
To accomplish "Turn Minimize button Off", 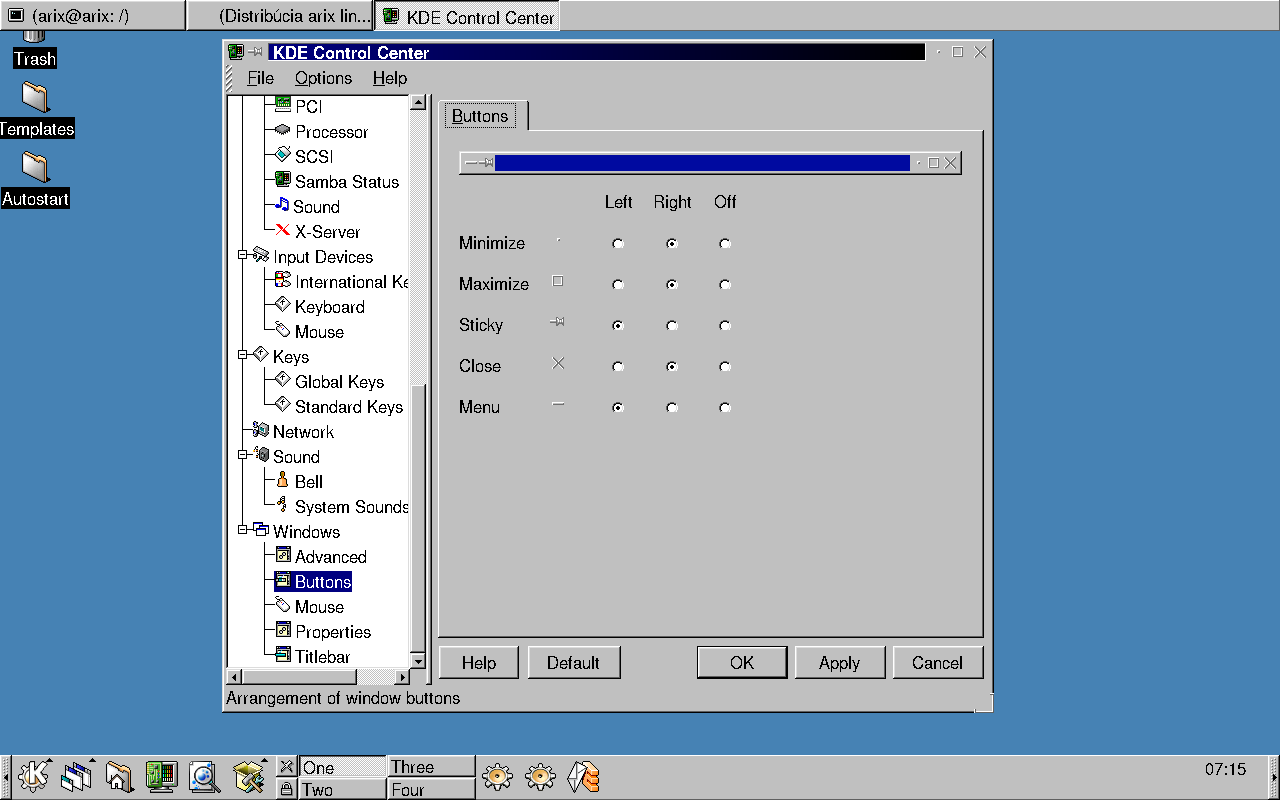I will (725, 243).
